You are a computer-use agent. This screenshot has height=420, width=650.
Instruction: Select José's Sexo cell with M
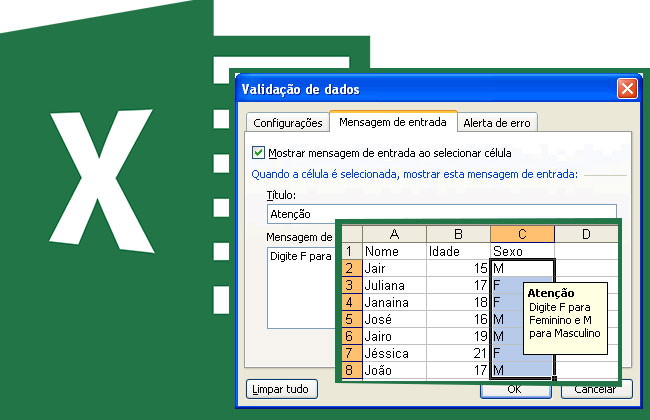(507, 319)
